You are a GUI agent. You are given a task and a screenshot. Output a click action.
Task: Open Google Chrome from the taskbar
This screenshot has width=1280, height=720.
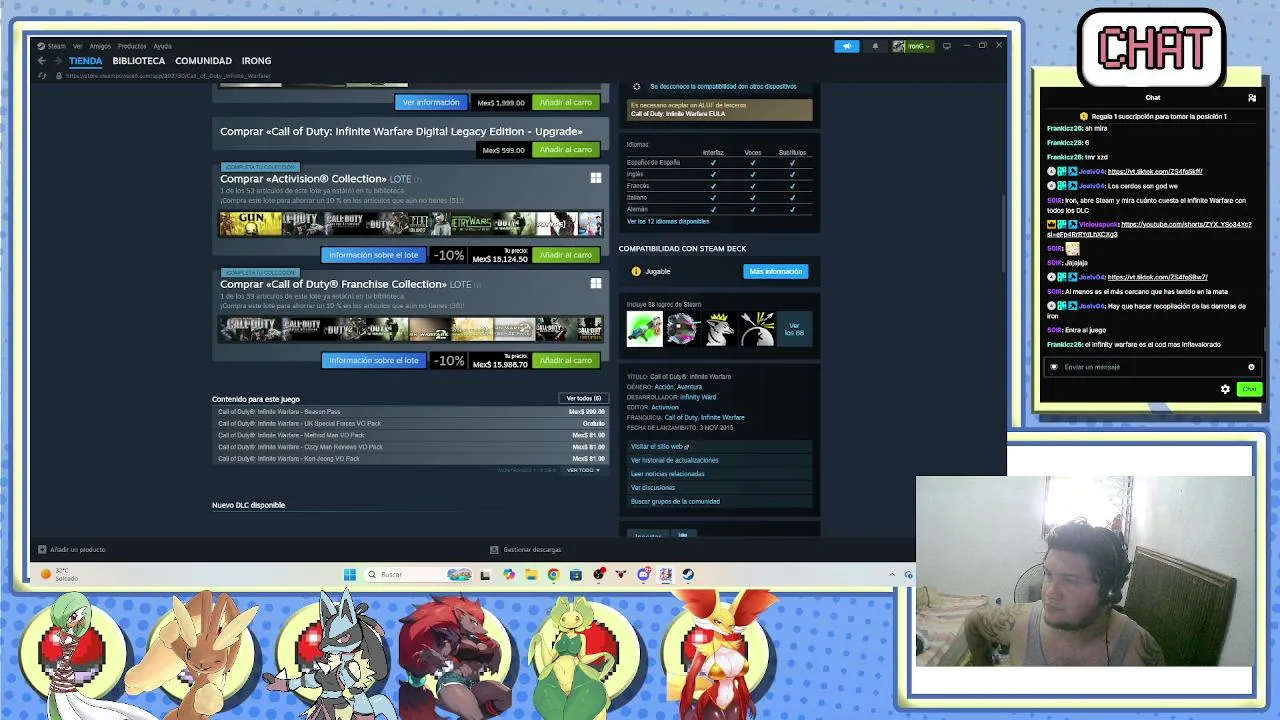click(553, 574)
